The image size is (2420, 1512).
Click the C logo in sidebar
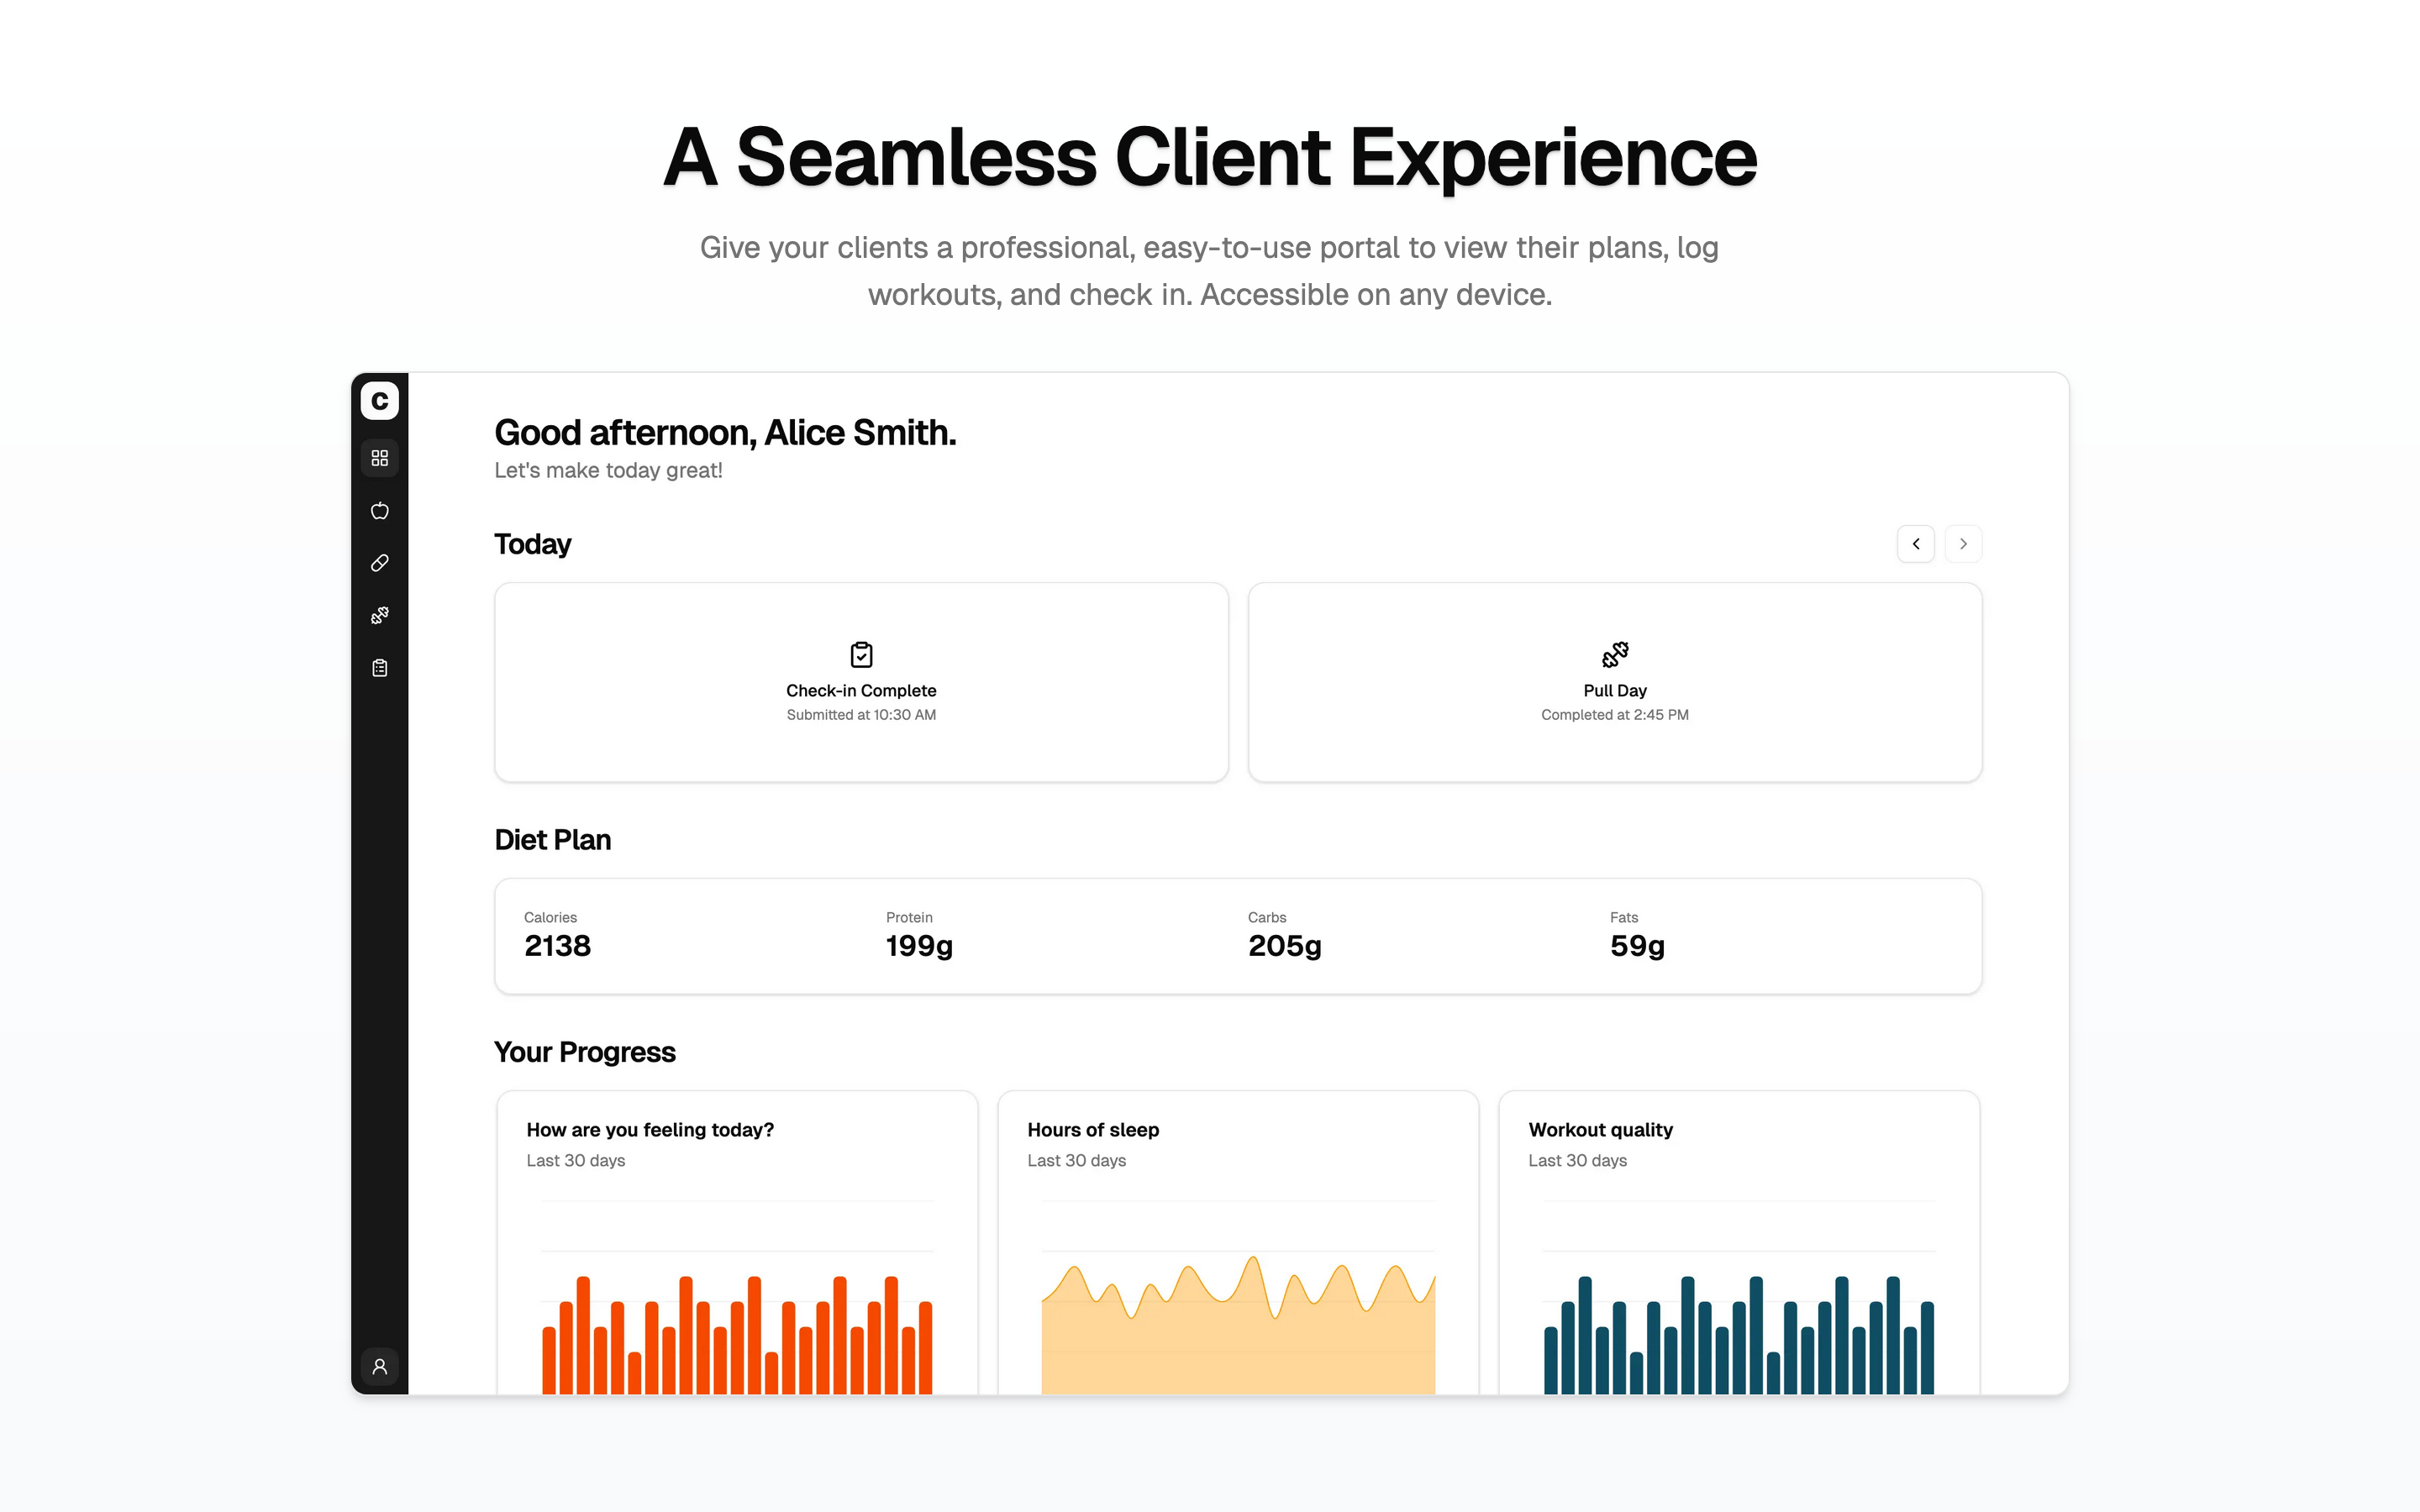pos(379,401)
